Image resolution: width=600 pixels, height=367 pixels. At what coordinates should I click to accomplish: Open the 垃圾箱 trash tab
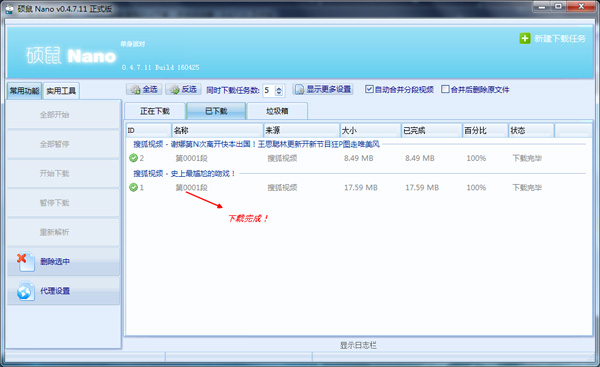click(277, 111)
